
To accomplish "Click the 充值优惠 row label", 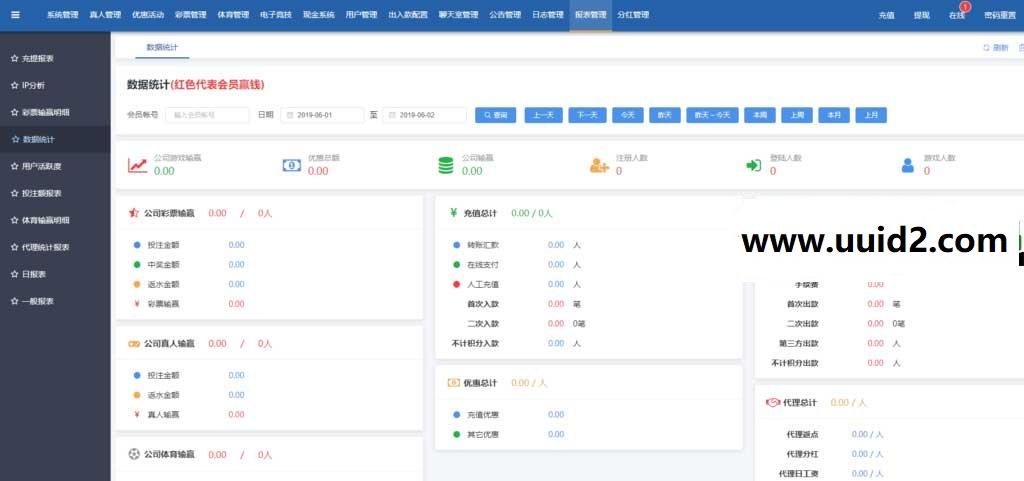I will click(x=483, y=414).
